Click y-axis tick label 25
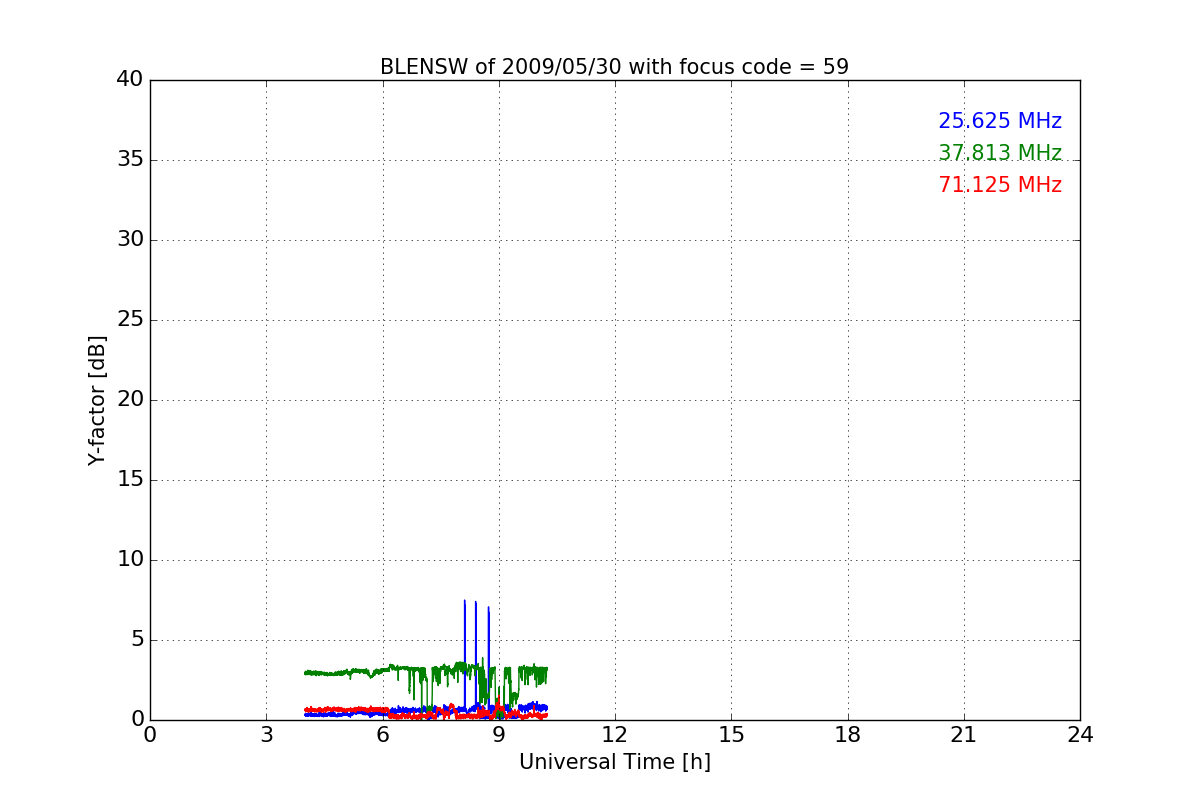Screen dimensions: 1200x800 tap(130, 320)
